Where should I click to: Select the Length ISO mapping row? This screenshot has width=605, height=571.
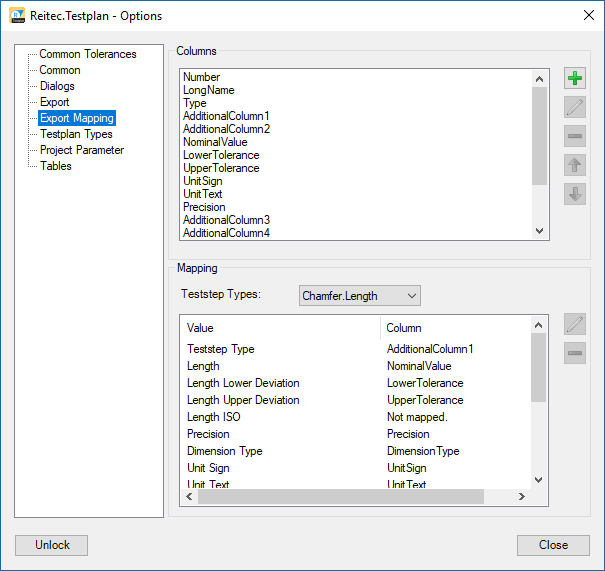click(213, 417)
